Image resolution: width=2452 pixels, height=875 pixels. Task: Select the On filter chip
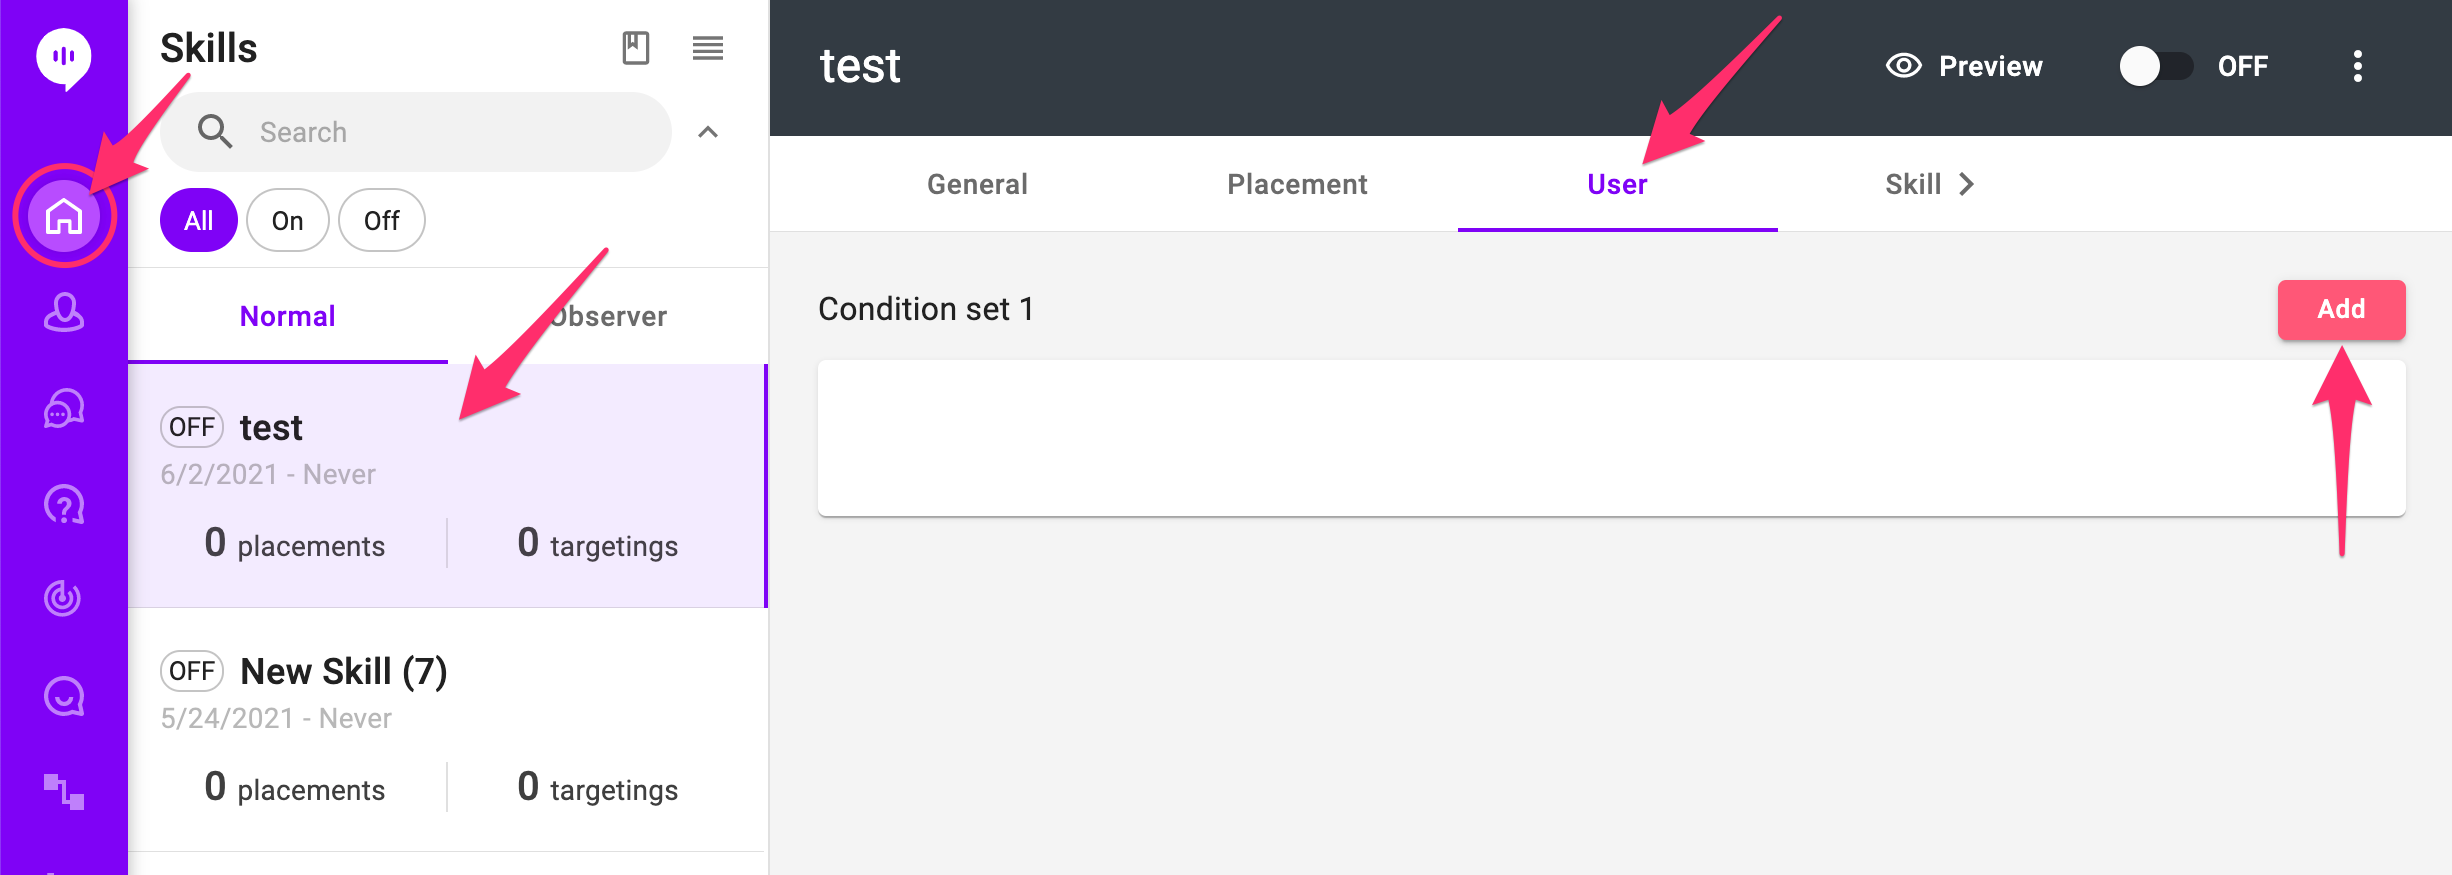pos(287,220)
